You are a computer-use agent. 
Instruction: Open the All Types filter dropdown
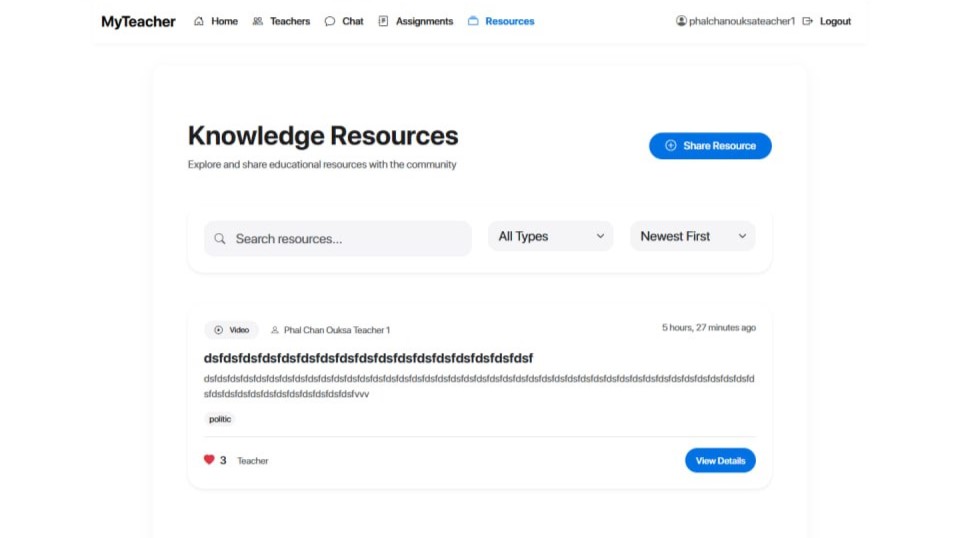click(550, 237)
